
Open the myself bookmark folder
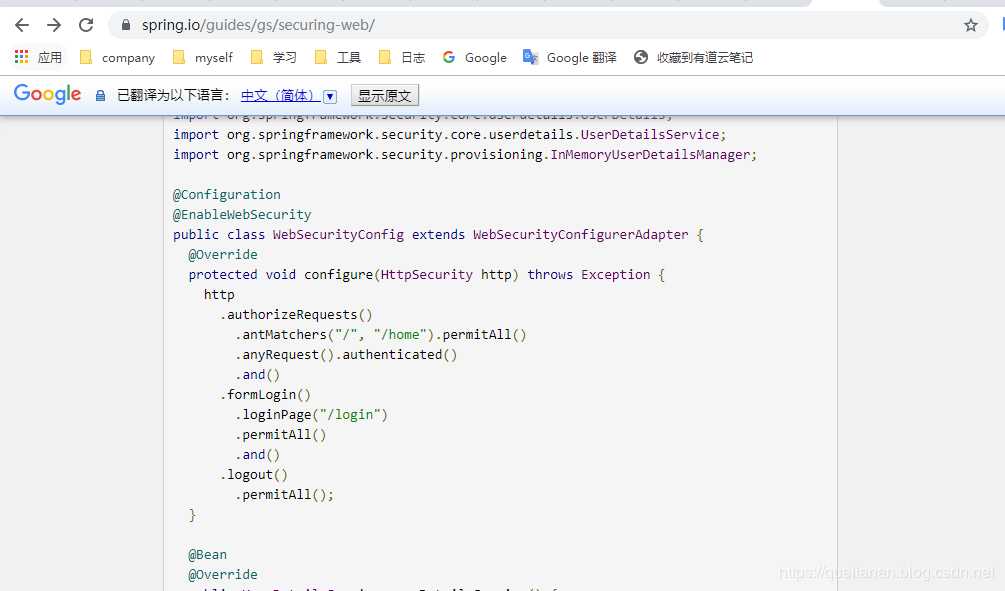(203, 58)
